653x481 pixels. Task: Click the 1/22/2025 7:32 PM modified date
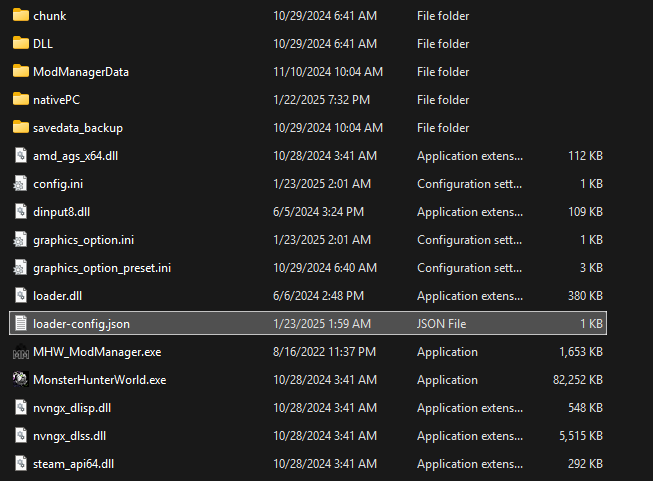[x=321, y=100]
